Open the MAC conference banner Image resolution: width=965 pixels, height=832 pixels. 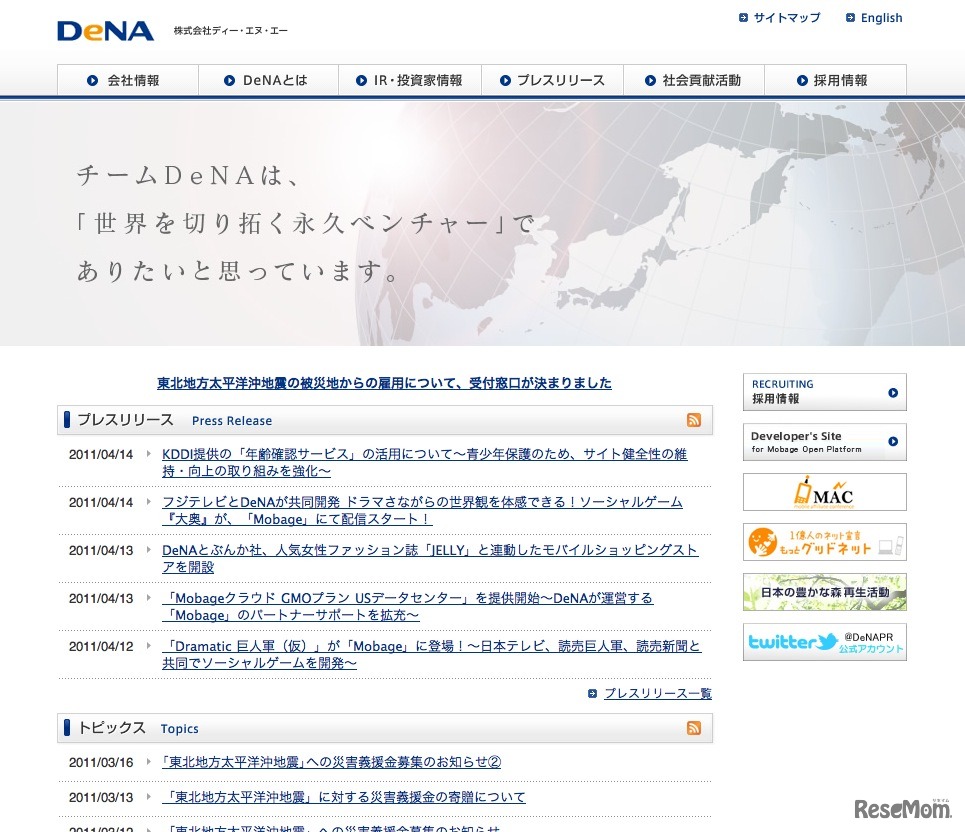point(824,492)
